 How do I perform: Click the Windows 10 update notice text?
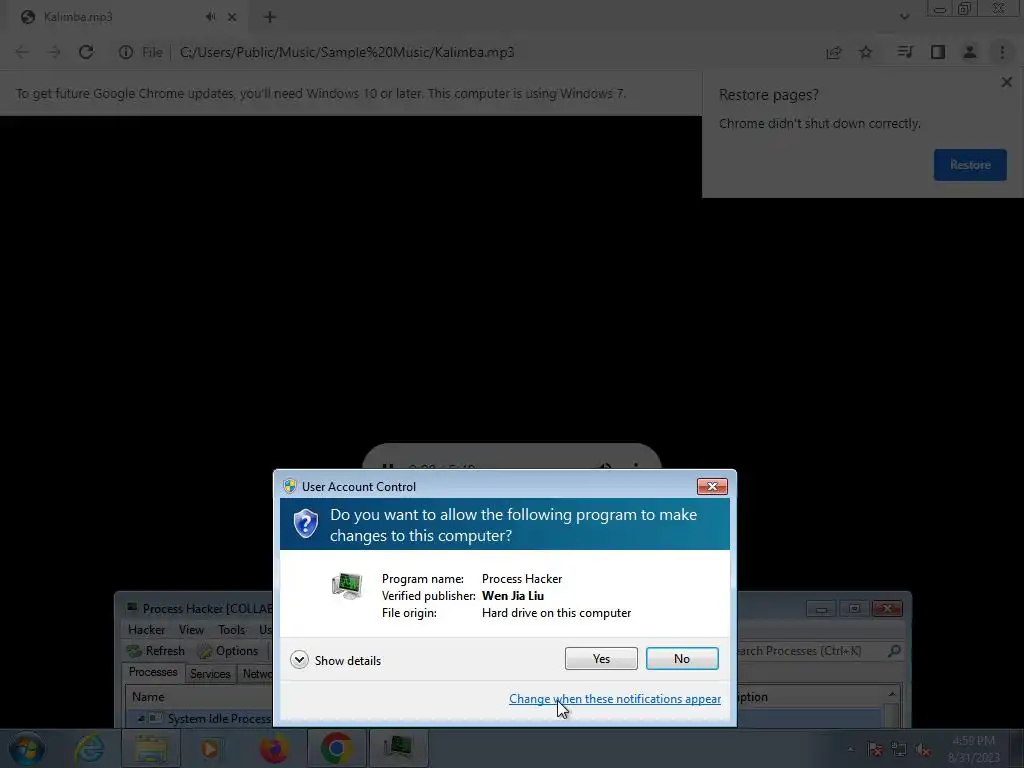321,93
